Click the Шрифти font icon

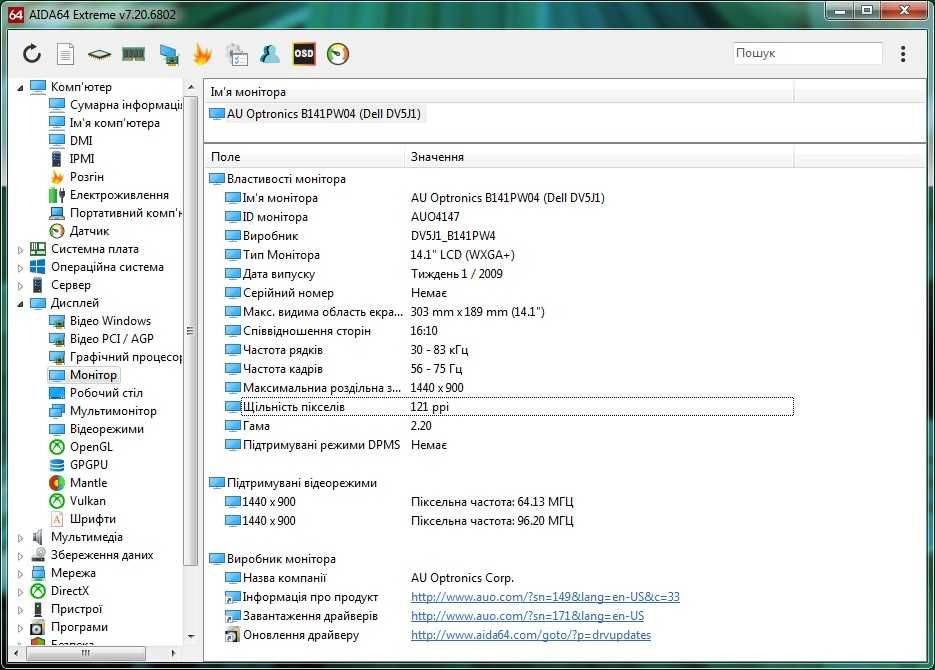pos(57,519)
